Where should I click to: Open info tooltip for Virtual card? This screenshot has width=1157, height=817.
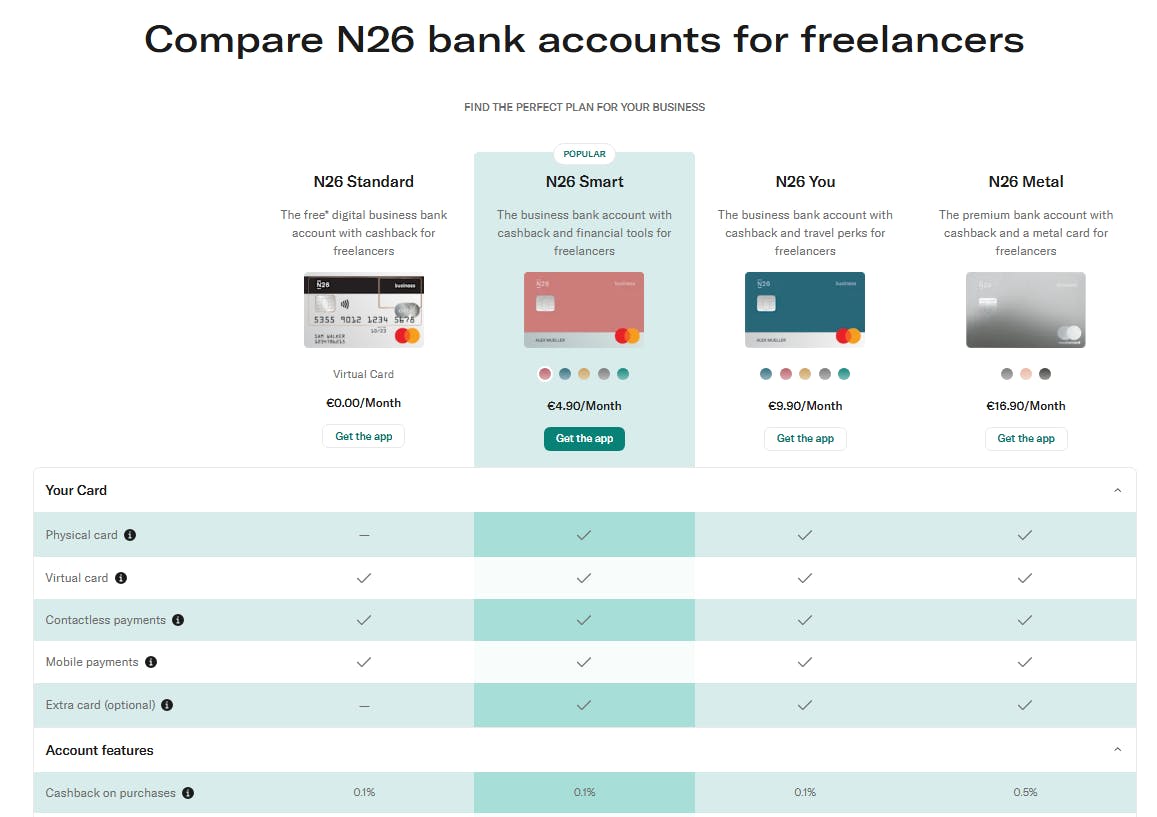(x=121, y=578)
